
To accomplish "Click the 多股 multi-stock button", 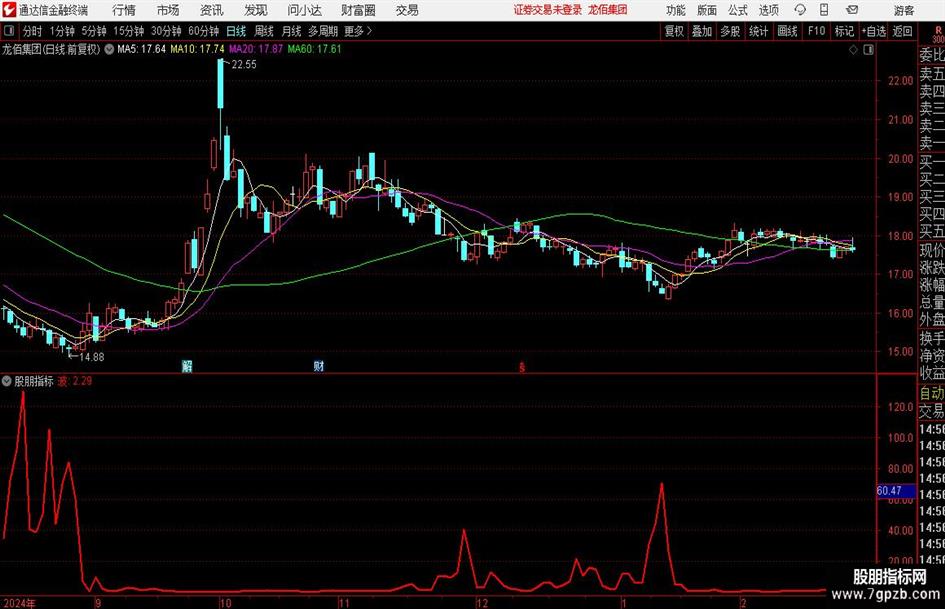I will coord(730,31).
